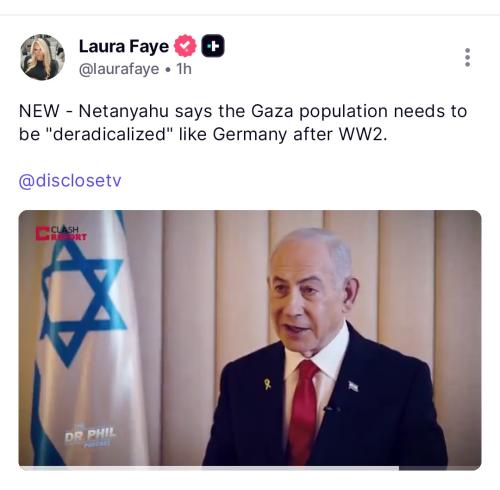Click "Germany after WW2" in the post

(300, 134)
